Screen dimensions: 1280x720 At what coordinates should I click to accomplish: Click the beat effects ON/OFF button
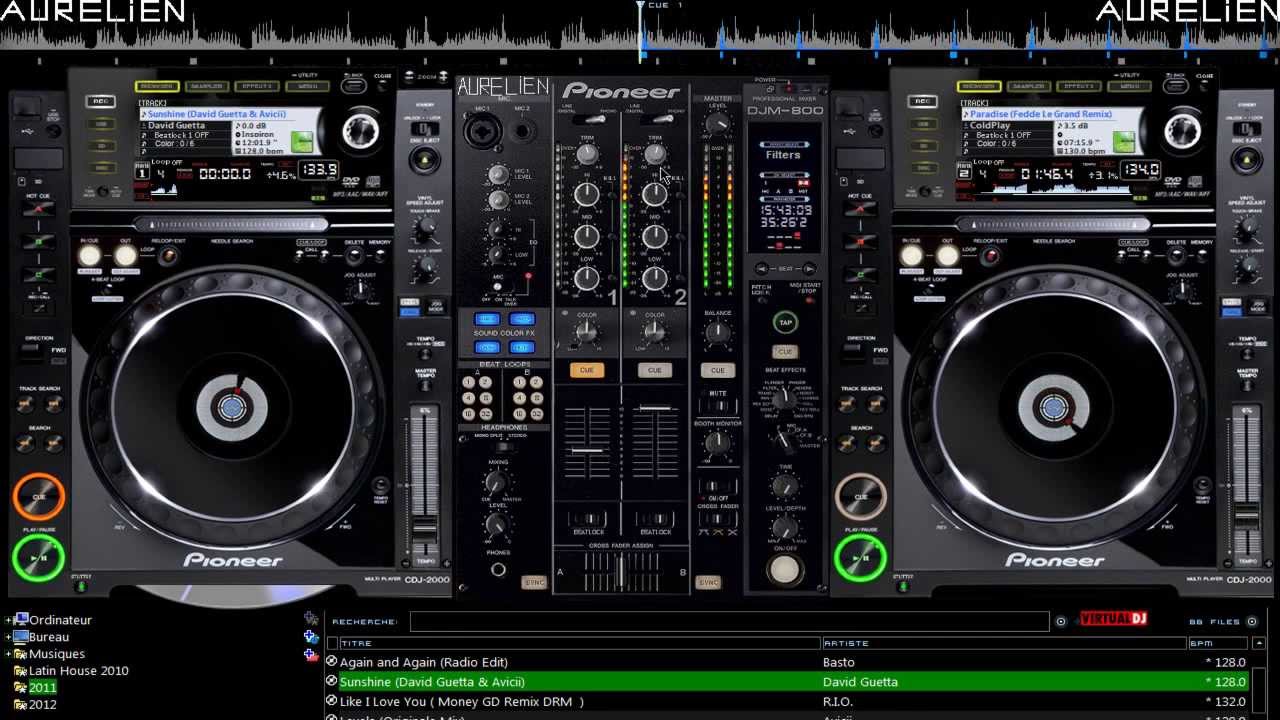(x=784, y=569)
